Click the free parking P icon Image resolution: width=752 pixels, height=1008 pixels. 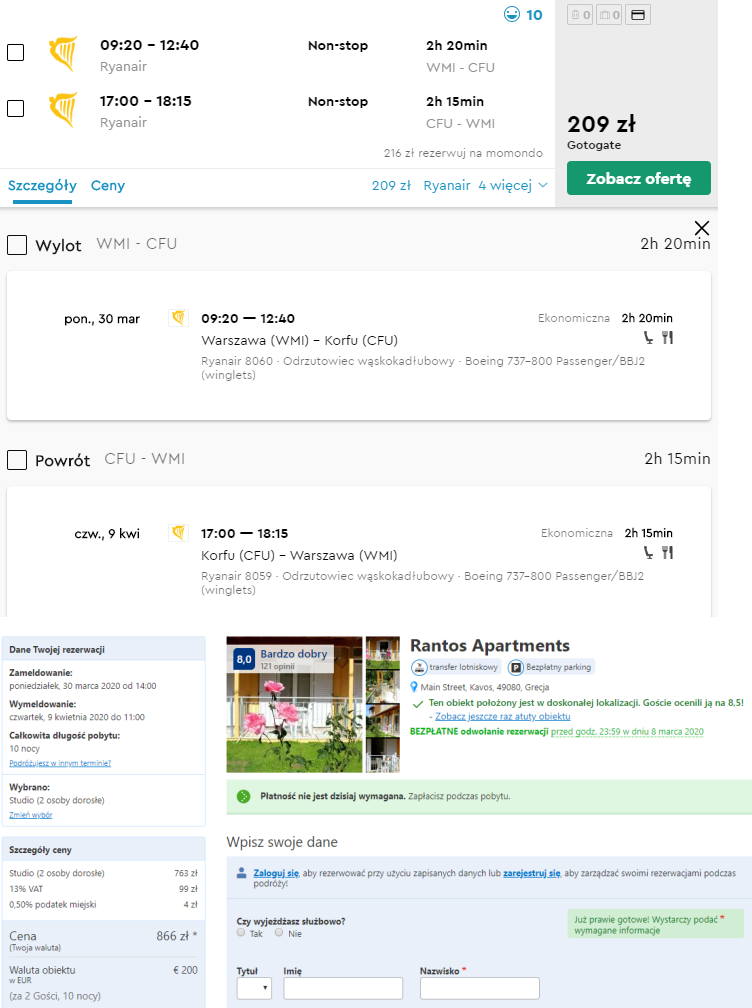coord(515,667)
